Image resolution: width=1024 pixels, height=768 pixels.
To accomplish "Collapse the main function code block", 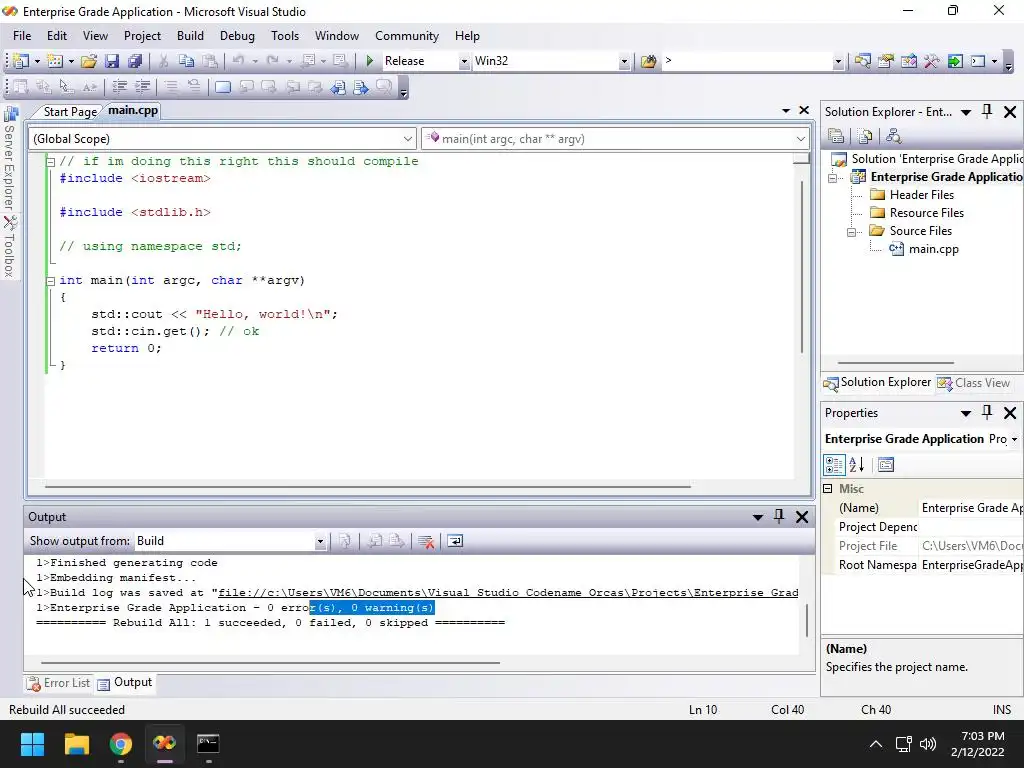I will [50, 281].
